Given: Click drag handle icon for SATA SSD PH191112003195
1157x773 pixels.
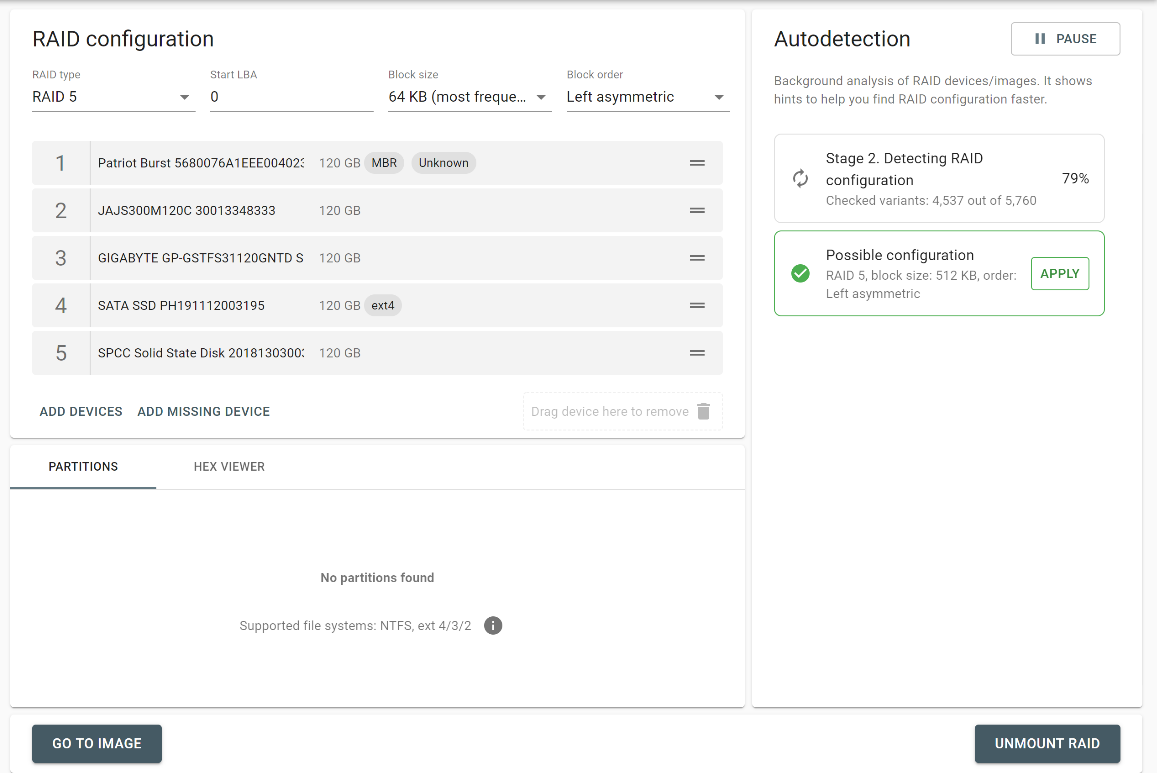Looking at the screenshot, I should pos(697,305).
